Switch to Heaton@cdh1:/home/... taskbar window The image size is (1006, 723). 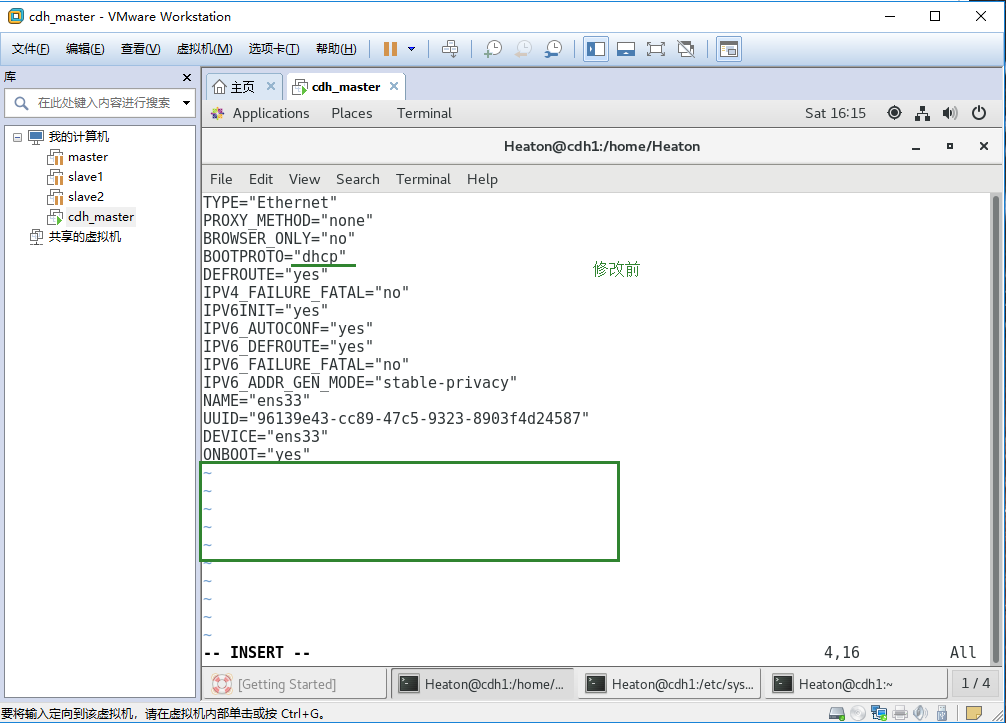(482, 685)
